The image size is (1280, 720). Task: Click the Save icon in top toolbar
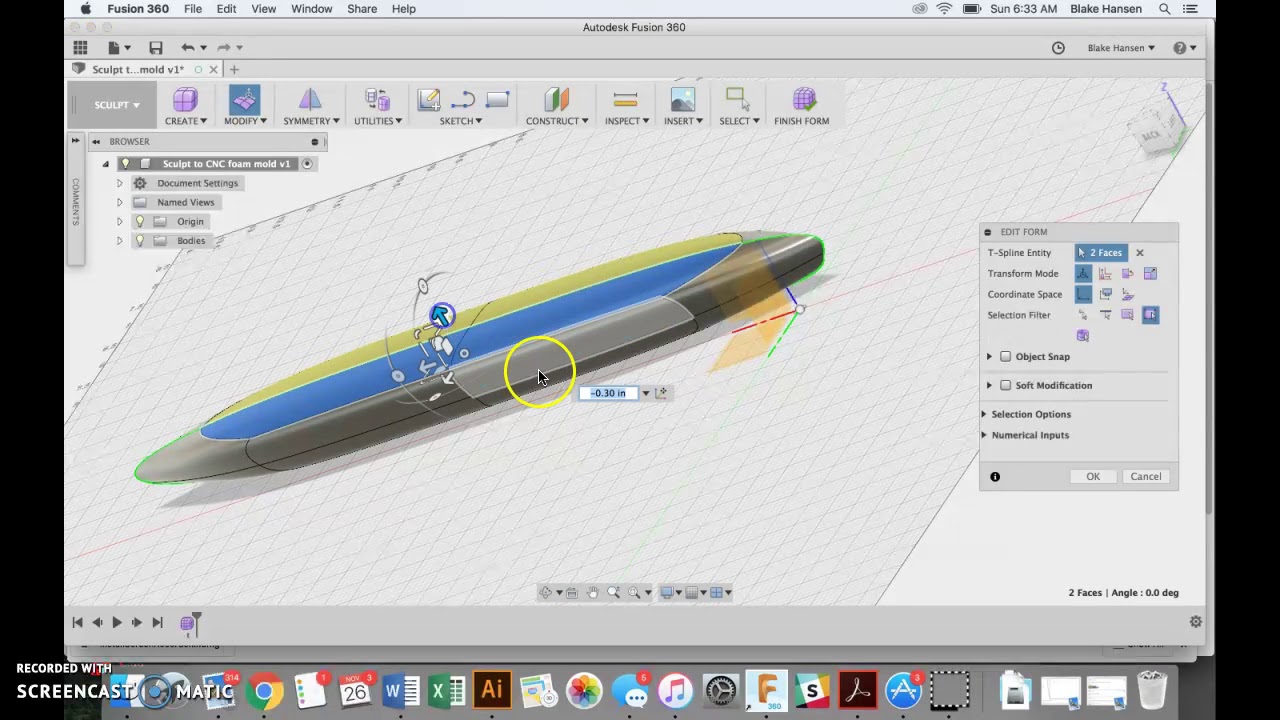[155, 47]
